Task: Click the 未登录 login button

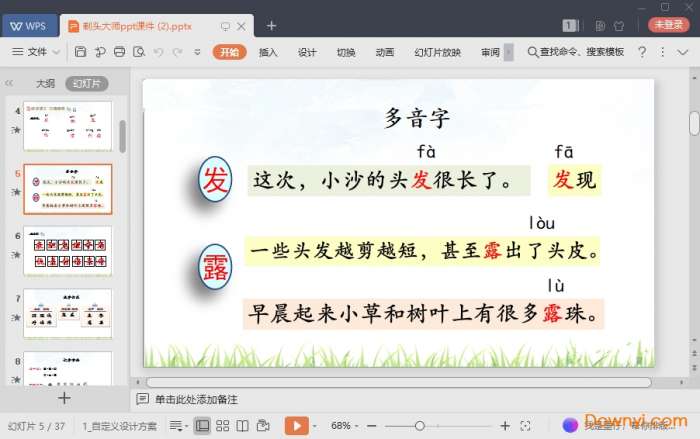Action: pyautogui.click(x=668, y=25)
